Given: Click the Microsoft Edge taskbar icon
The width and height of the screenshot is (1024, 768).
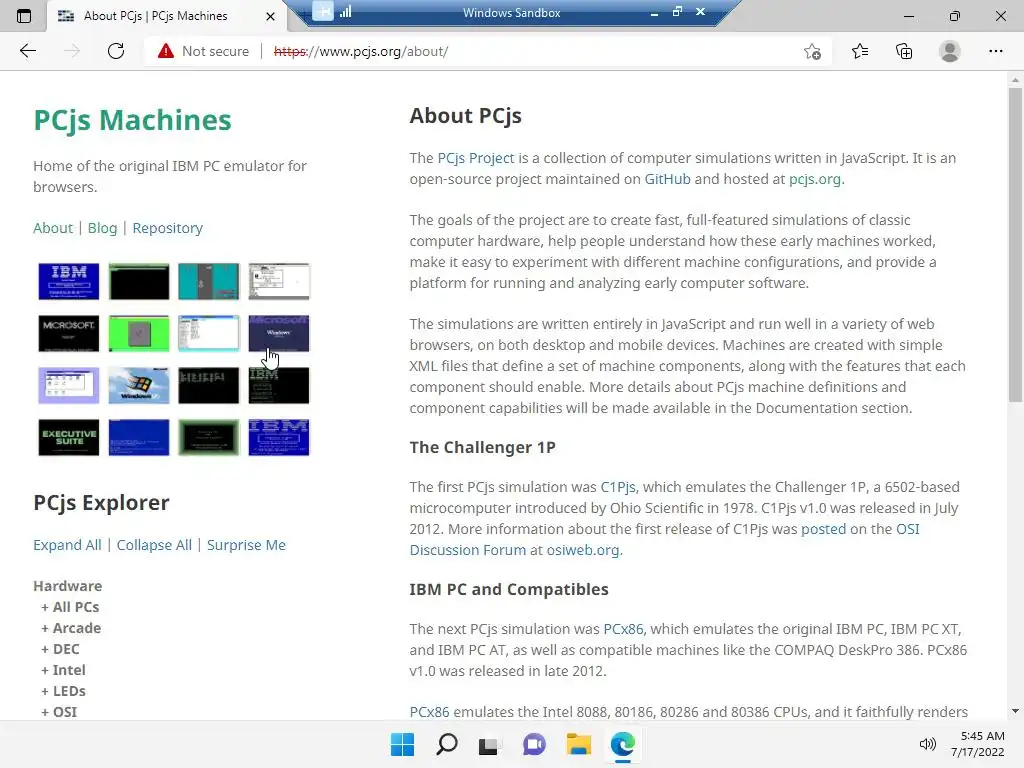Looking at the screenshot, I should pos(622,744).
